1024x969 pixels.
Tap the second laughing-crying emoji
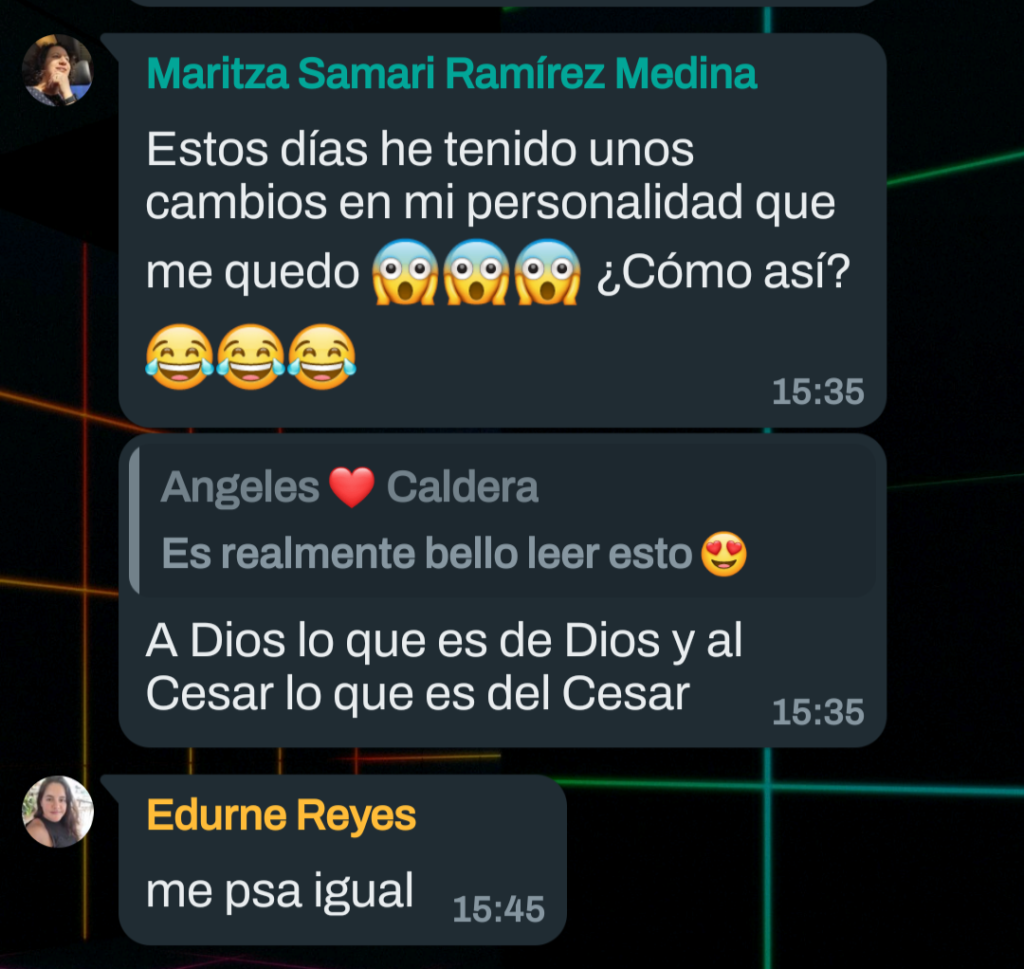coord(251,357)
